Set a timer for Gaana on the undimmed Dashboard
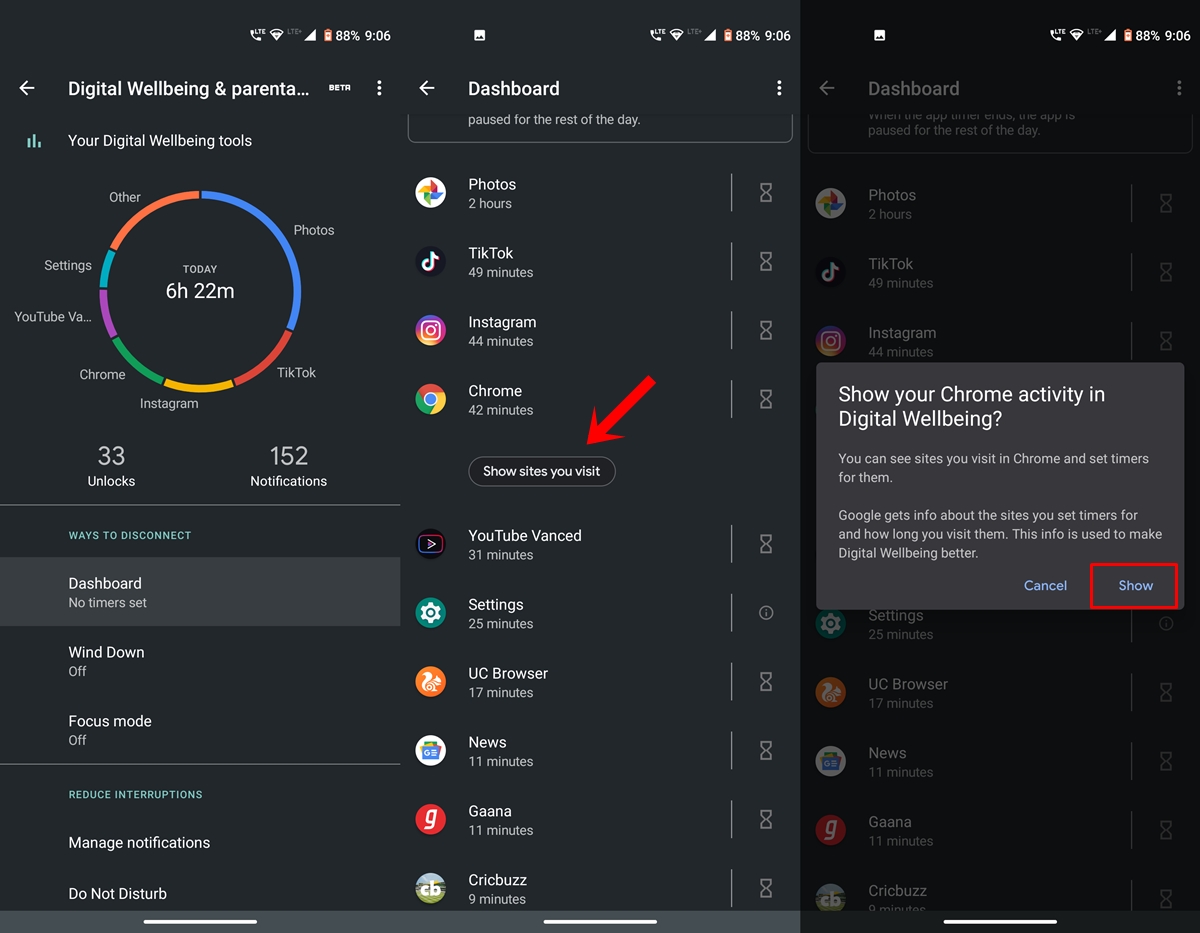Viewport: 1200px width, 933px height. tap(766, 820)
